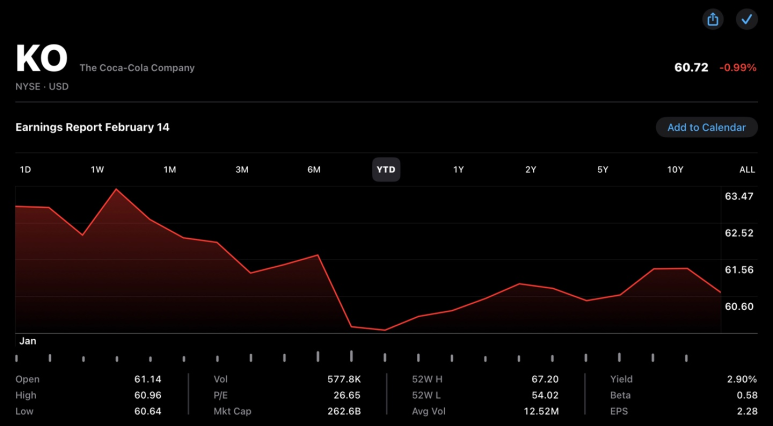Click the Open value 61.14
Screen dimensions: 773x426
pyautogui.click(x=147, y=379)
